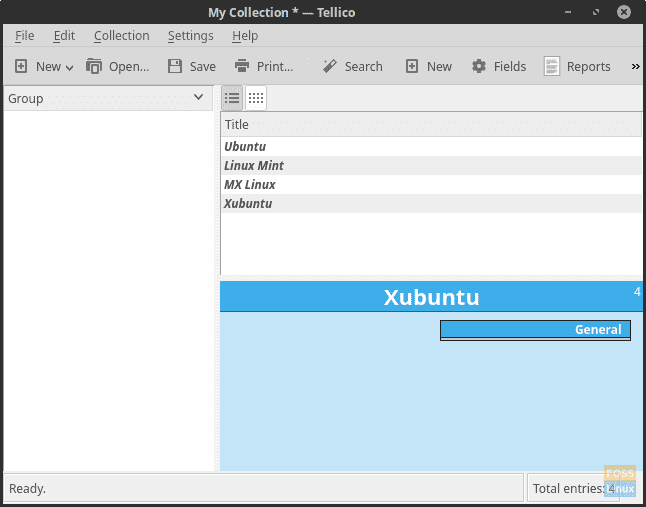Image resolution: width=646 pixels, height=507 pixels.
Task: Minimize the Tellico window
Action: pyautogui.click(x=568, y=12)
